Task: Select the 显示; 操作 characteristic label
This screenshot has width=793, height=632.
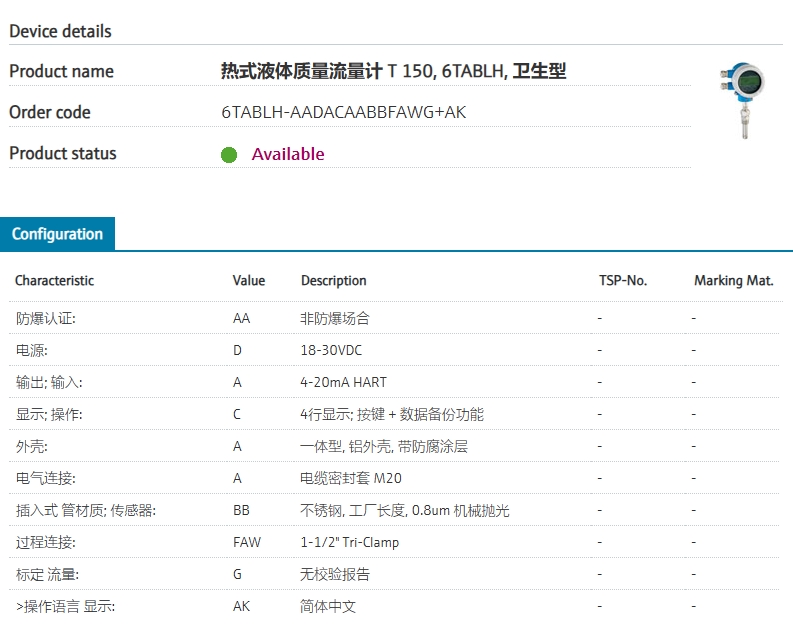Action: coord(49,415)
